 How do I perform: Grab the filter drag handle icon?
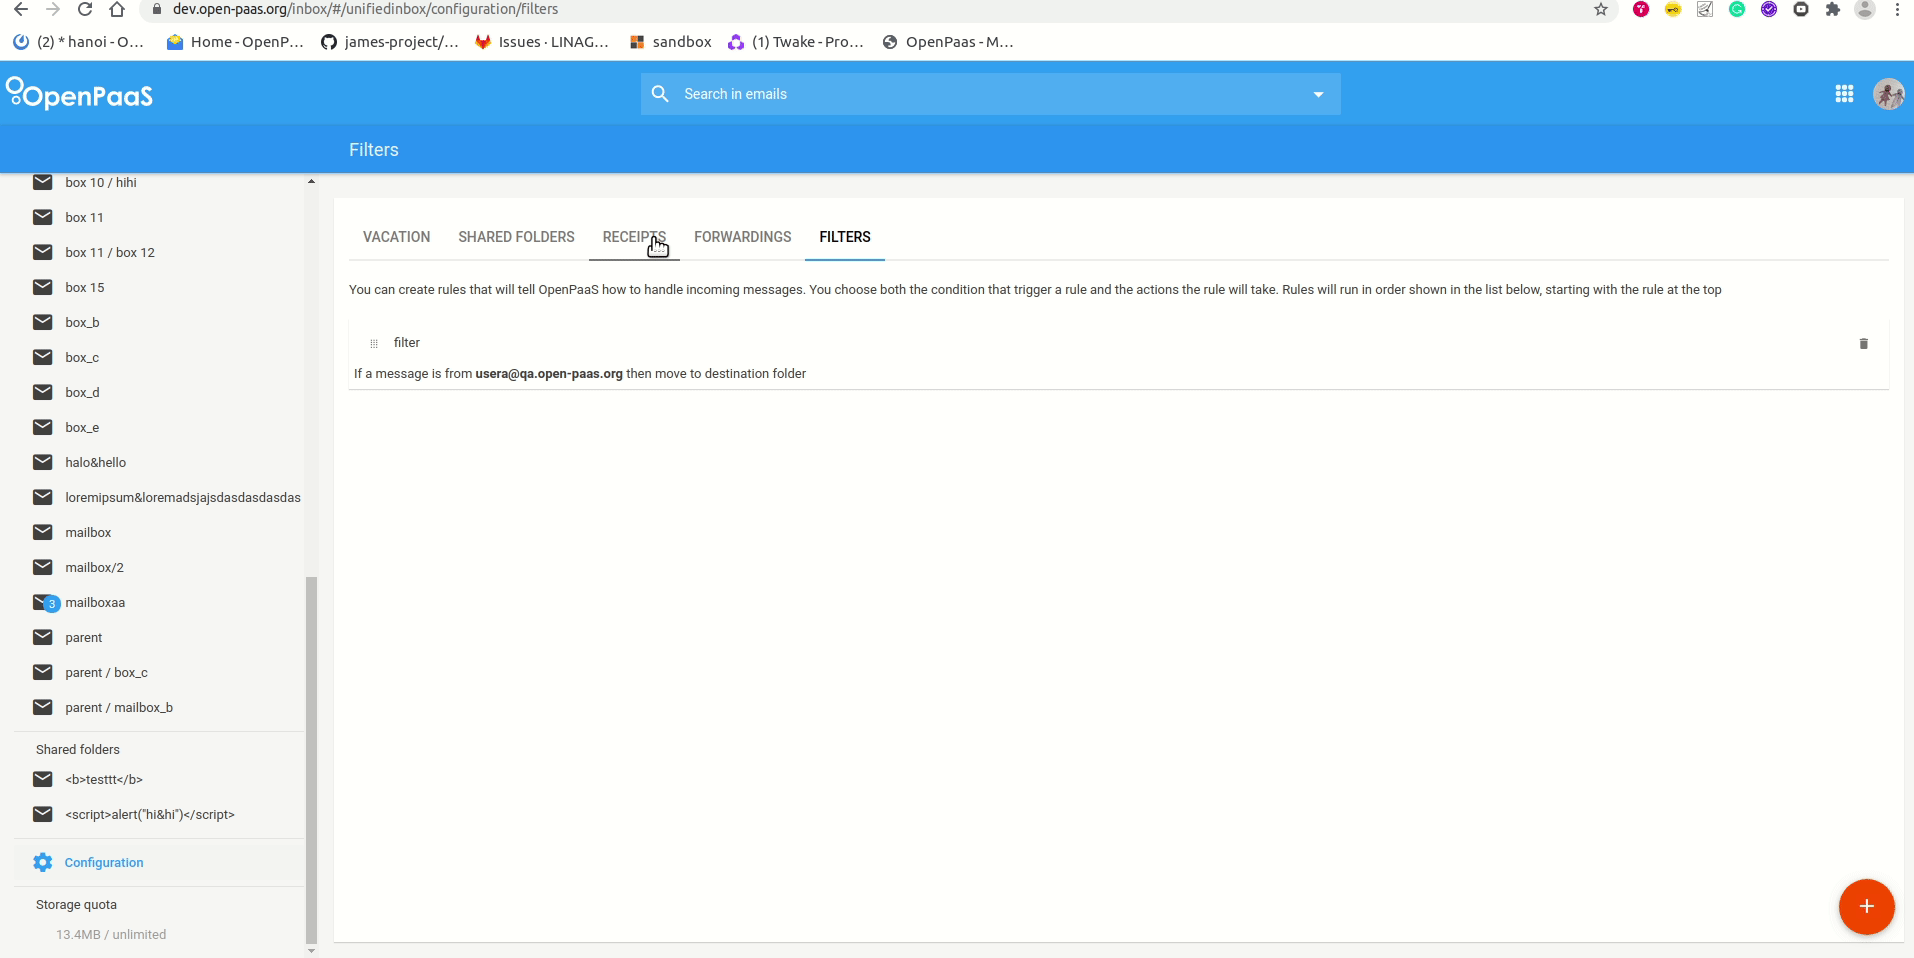tap(372, 343)
